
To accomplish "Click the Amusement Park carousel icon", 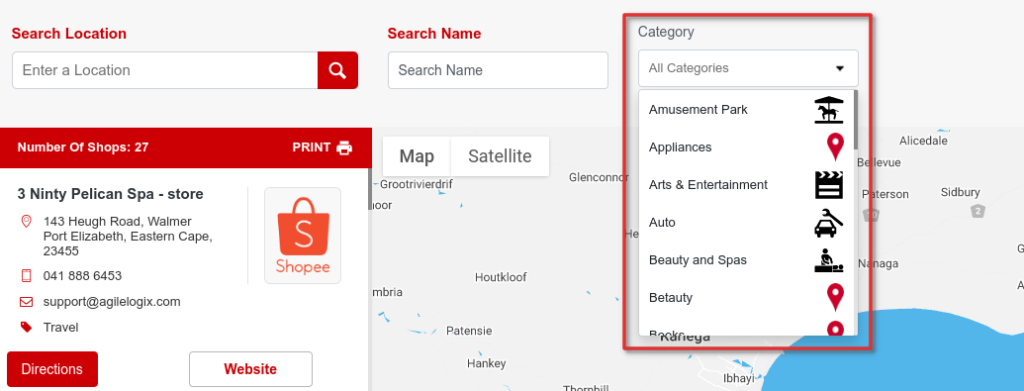I will 829,110.
